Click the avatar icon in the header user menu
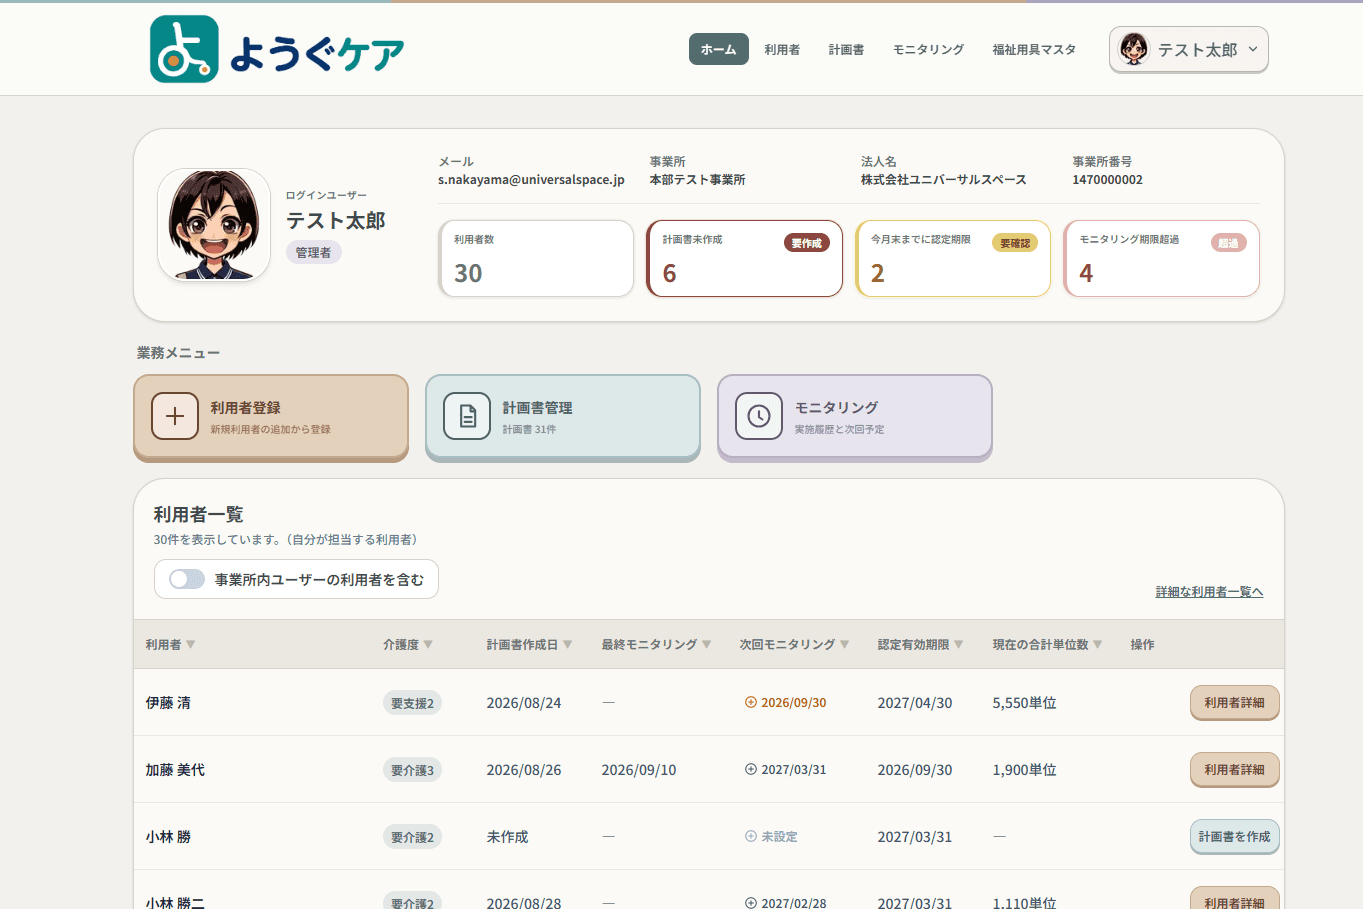 [x=1134, y=49]
